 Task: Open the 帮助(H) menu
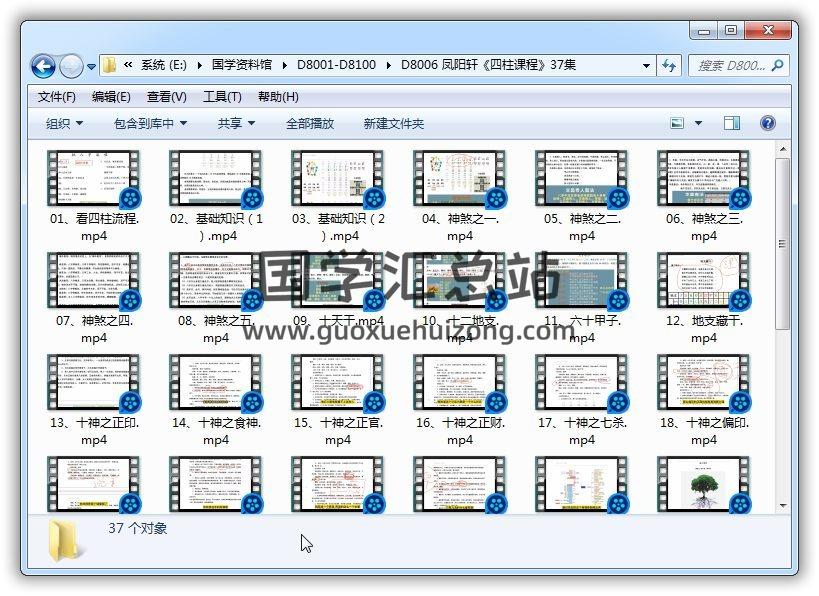point(278,97)
